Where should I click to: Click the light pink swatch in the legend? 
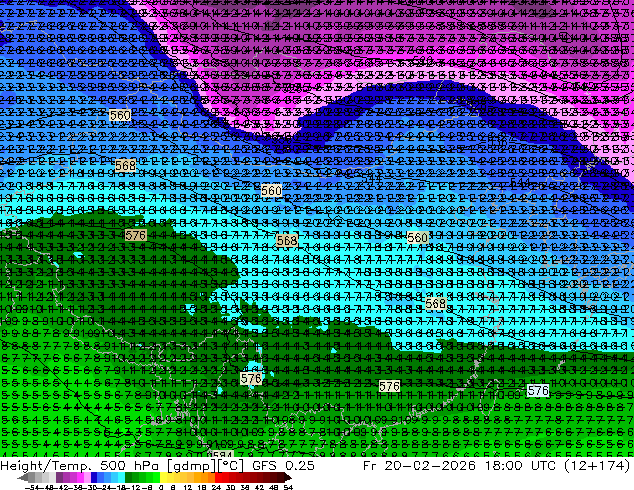[x=87, y=478]
